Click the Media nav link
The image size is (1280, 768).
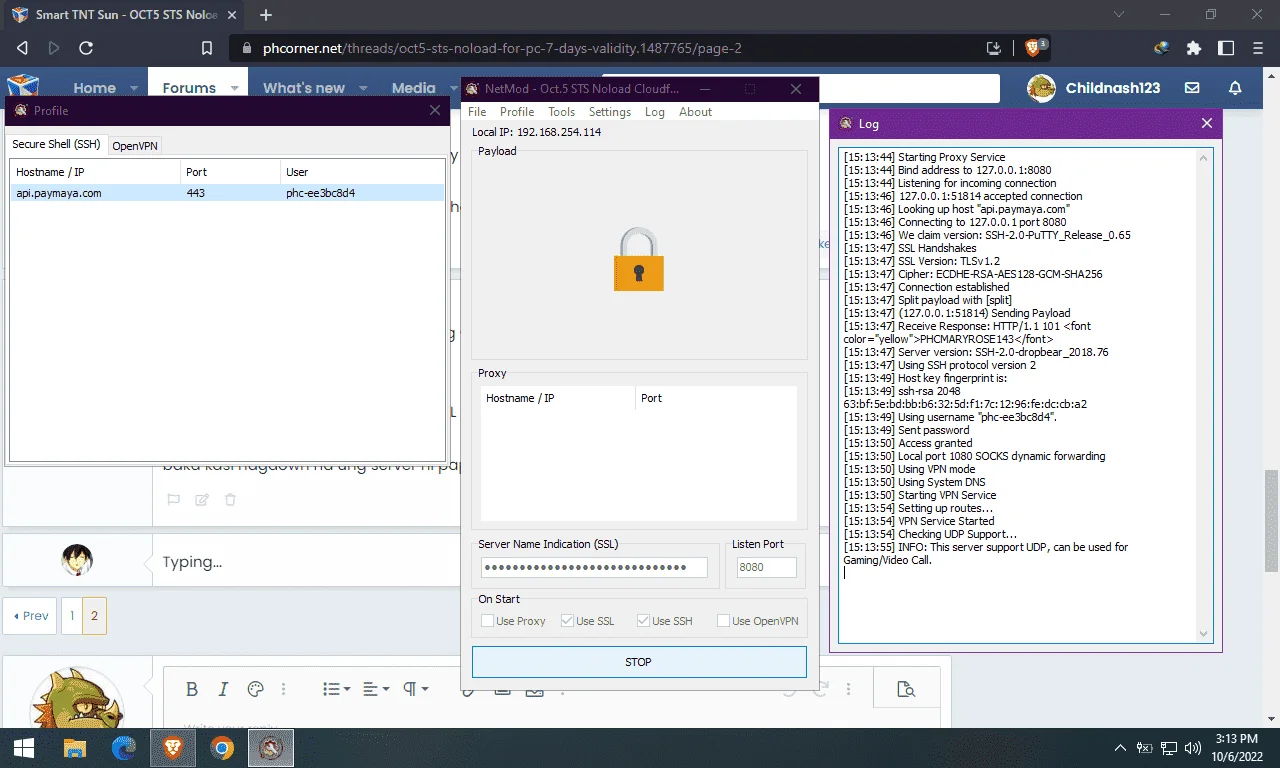pyautogui.click(x=414, y=88)
